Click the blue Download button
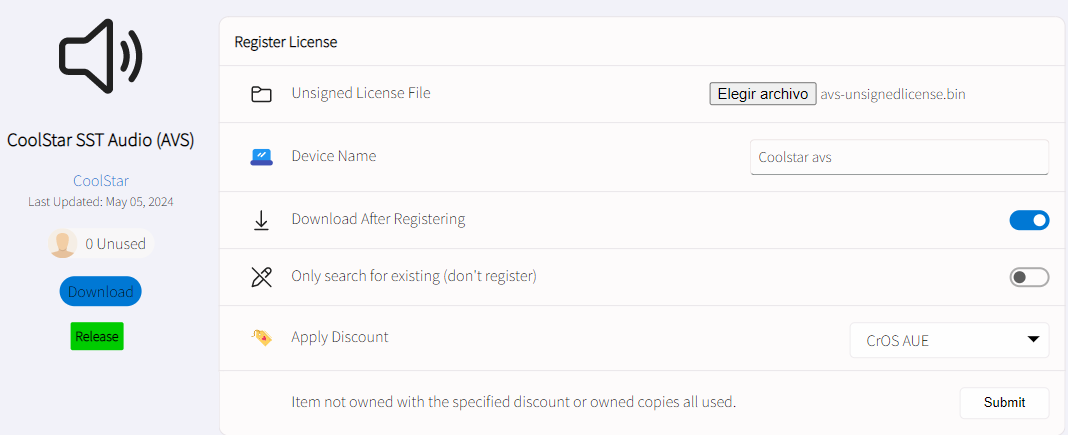 tap(101, 291)
